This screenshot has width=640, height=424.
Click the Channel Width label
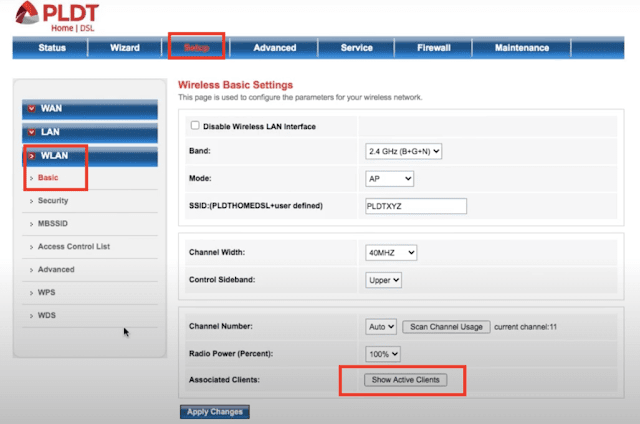tap(217, 252)
